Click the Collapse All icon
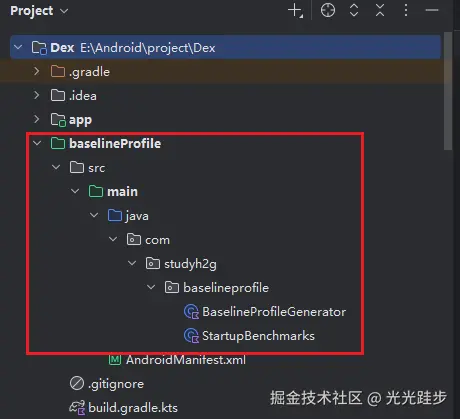 pos(380,10)
